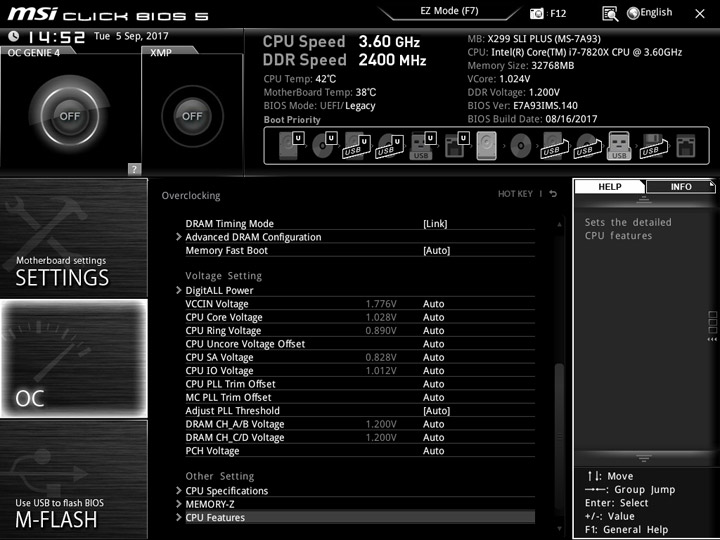This screenshot has width=720, height=540.
Task: Click the help panel side collapse arrows
Action: [712, 339]
